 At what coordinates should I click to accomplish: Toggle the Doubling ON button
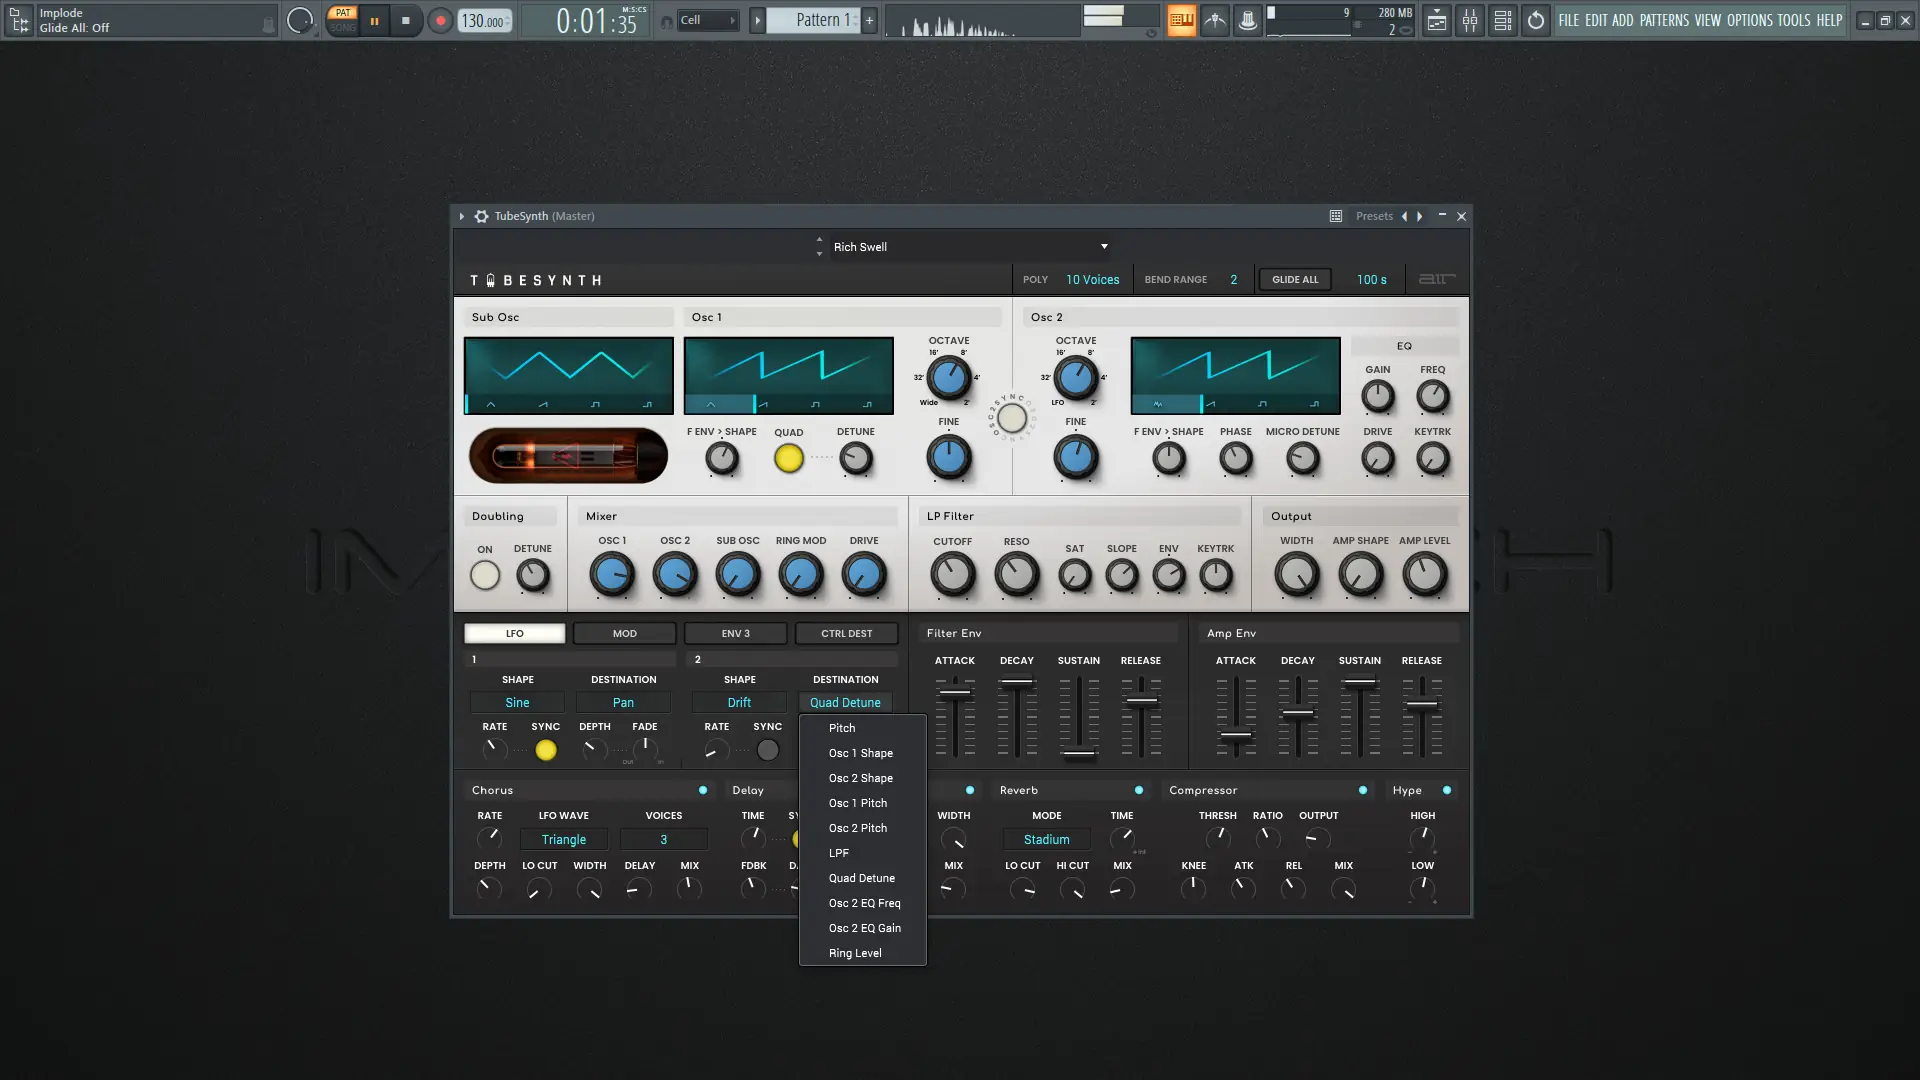coord(485,575)
